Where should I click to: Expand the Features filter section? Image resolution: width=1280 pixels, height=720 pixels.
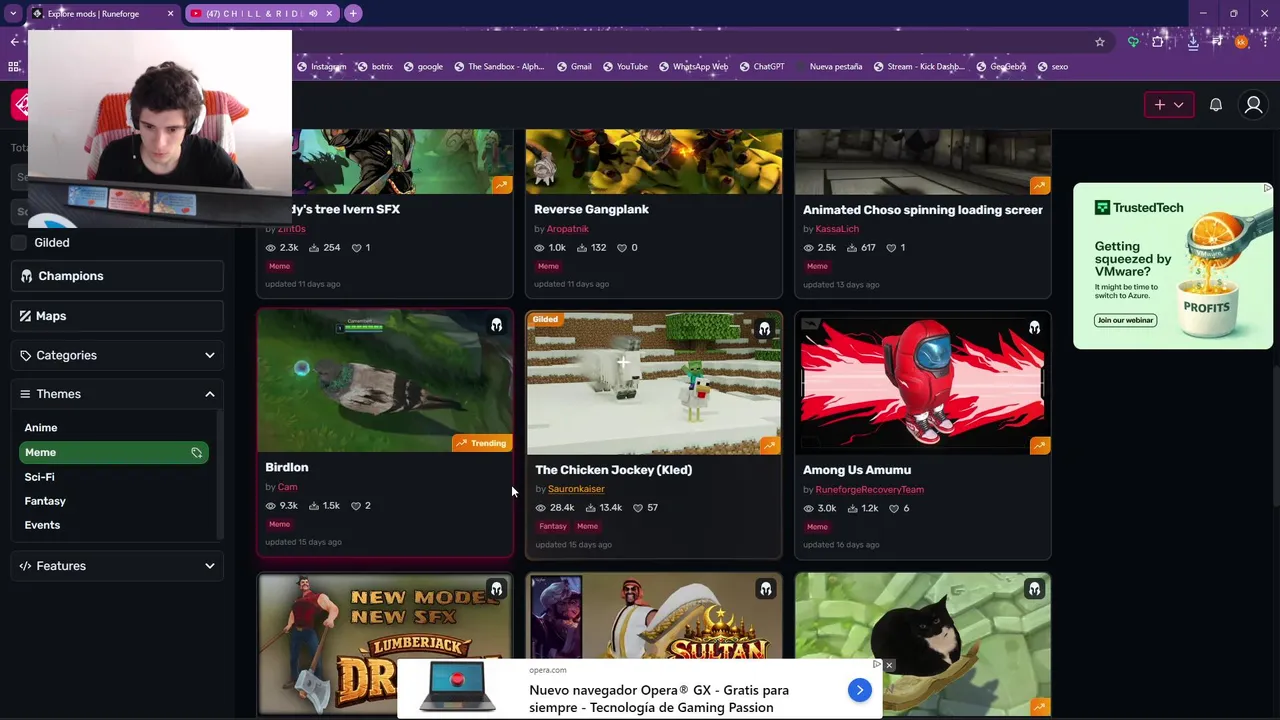pyautogui.click(x=117, y=566)
